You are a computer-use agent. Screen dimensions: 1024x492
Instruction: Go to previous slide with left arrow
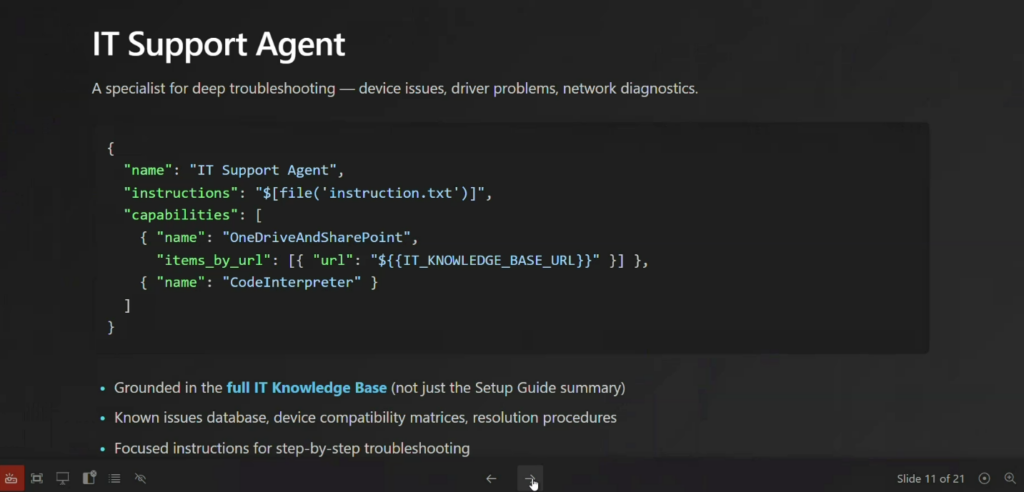[x=491, y=478]
